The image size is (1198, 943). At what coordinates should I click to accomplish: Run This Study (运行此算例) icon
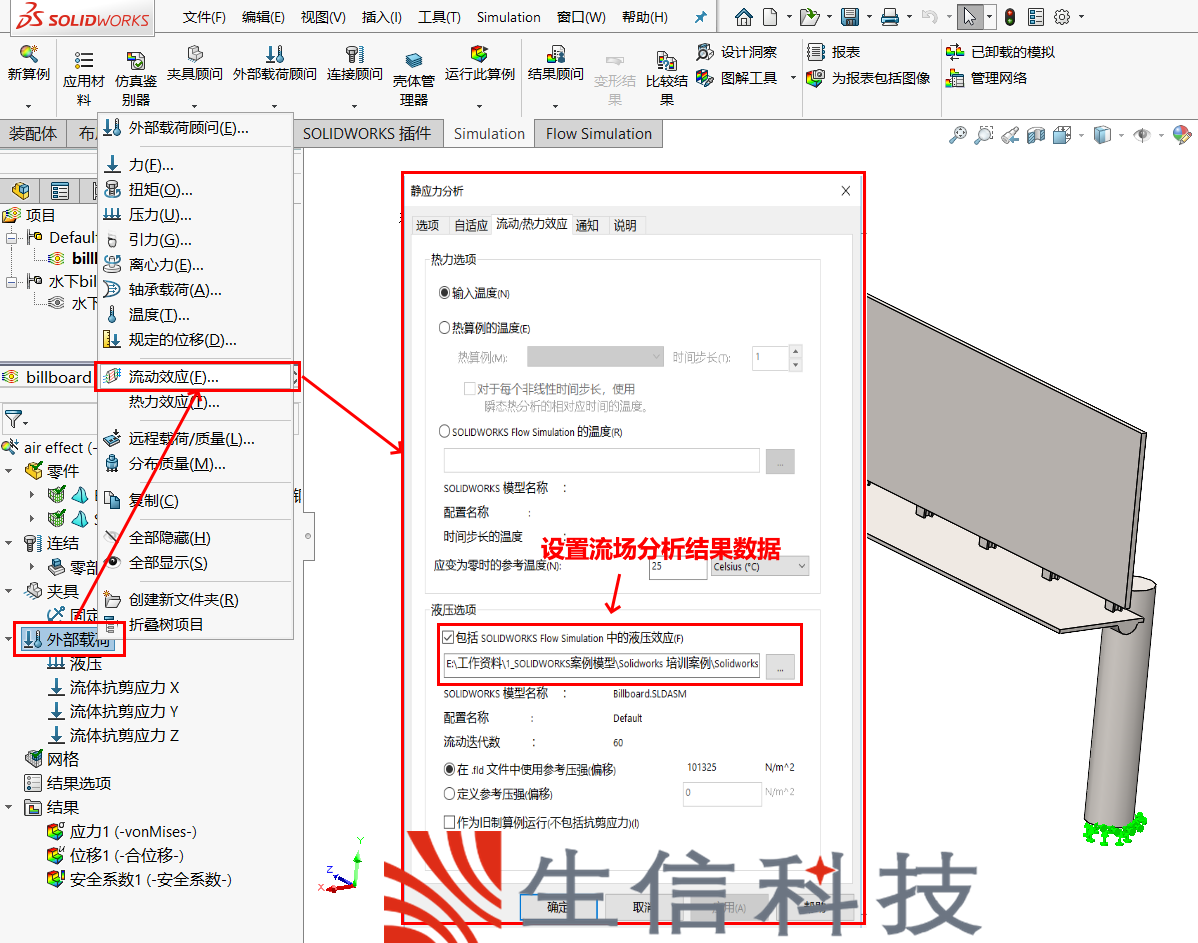point(479,53)
